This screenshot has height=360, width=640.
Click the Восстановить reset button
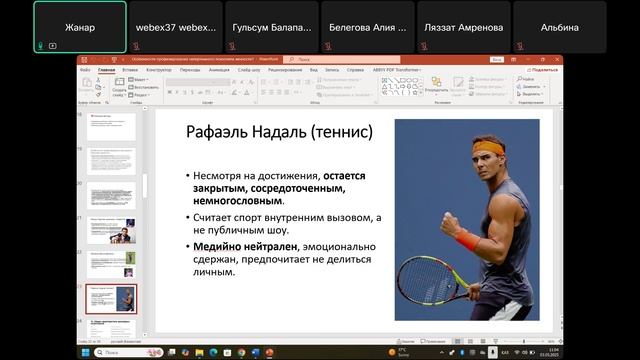point(144,87)
